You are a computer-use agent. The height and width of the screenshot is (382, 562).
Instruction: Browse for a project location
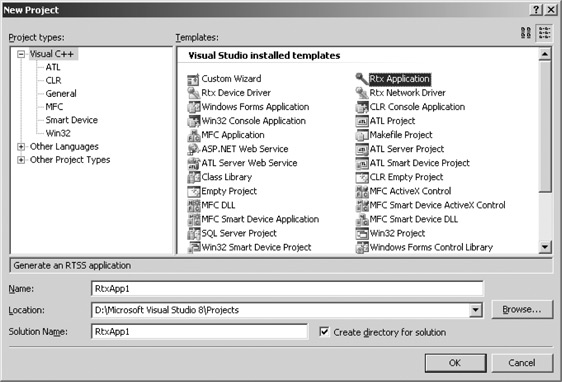coord(522,309)
